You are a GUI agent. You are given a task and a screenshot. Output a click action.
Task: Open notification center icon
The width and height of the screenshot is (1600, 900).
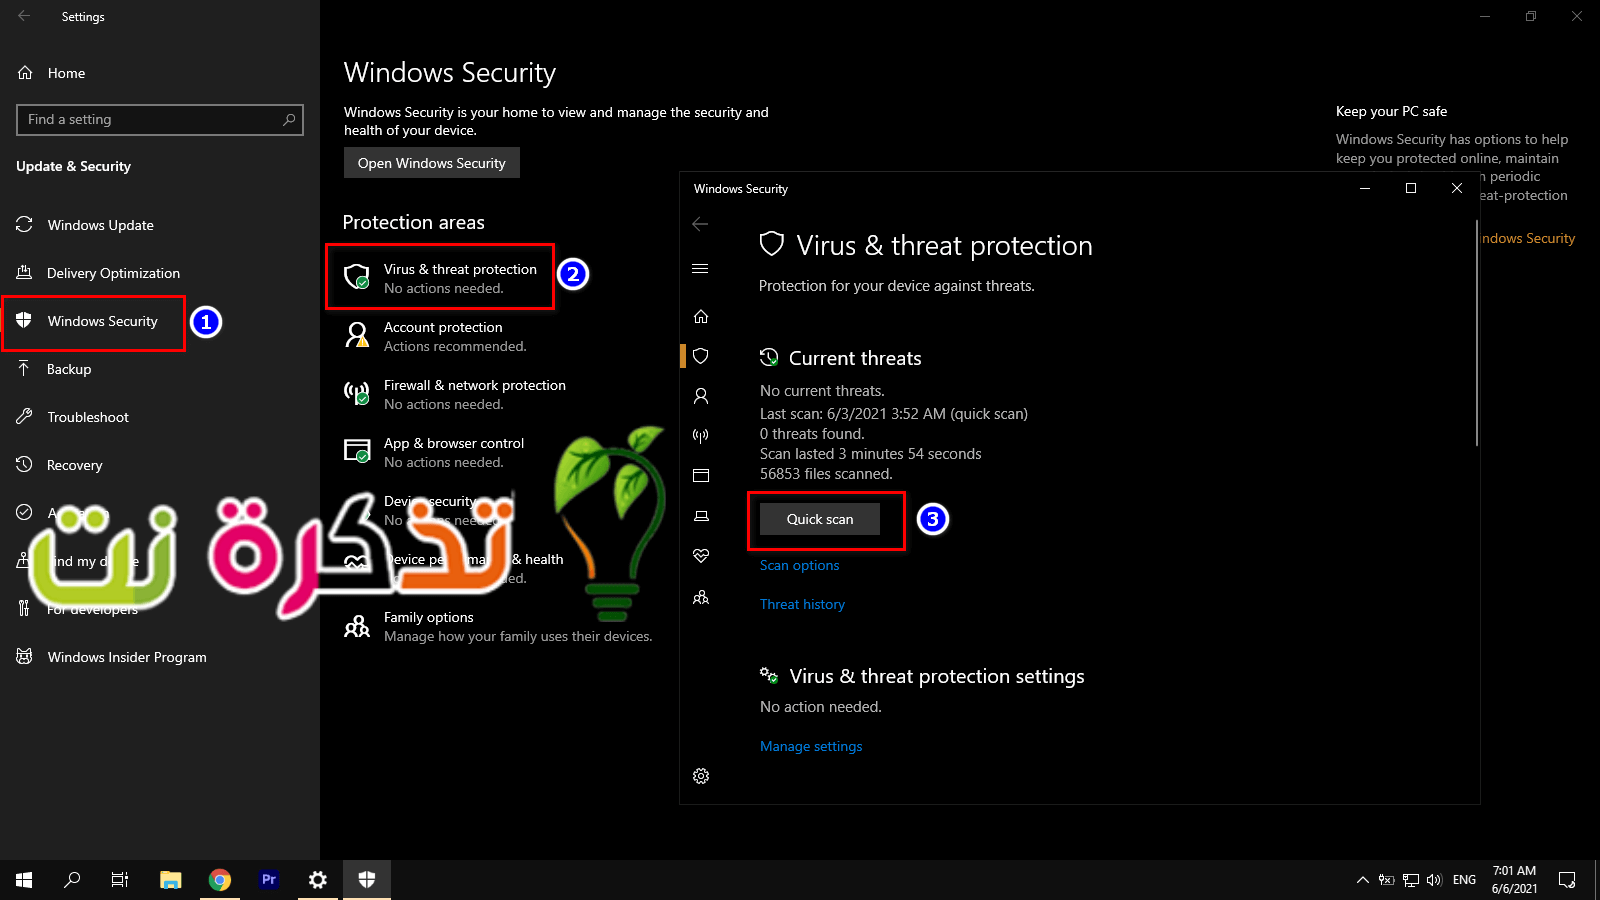[x=1567, y=880]
